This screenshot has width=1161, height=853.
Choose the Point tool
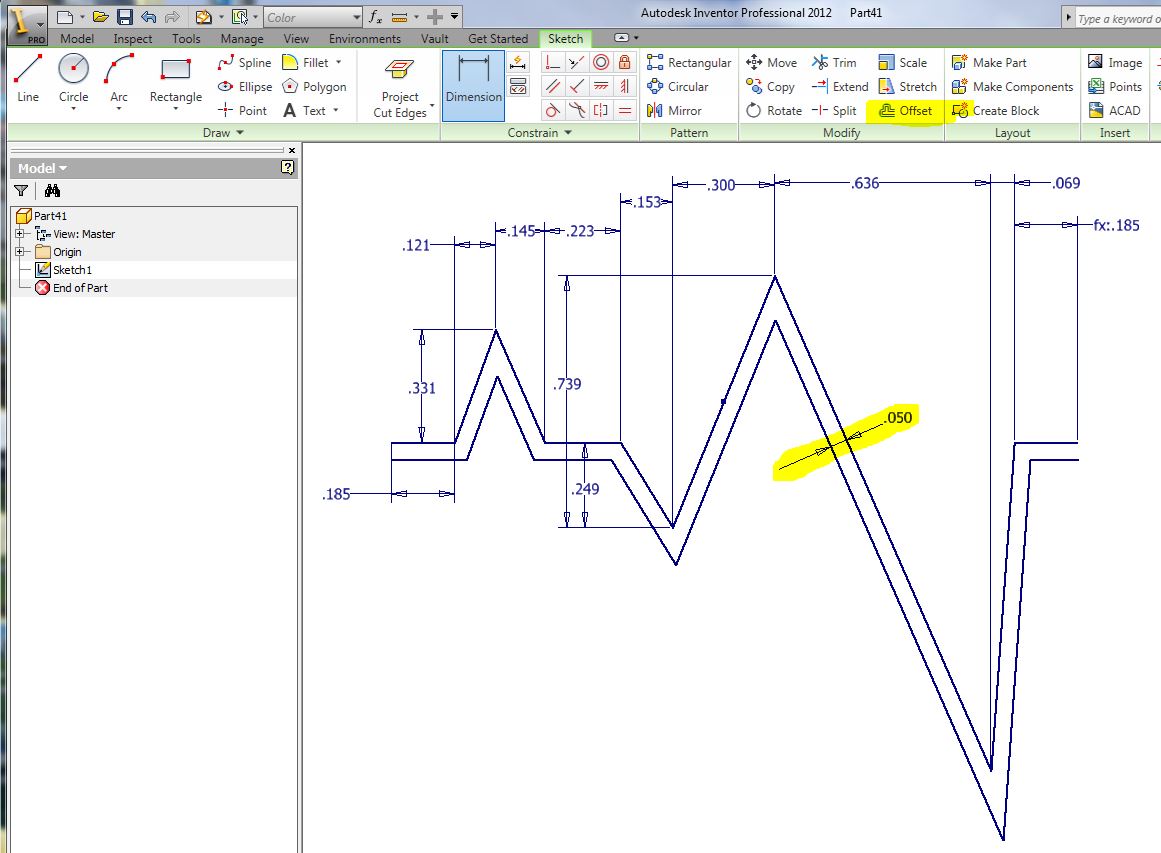click(x=242, y=110)
